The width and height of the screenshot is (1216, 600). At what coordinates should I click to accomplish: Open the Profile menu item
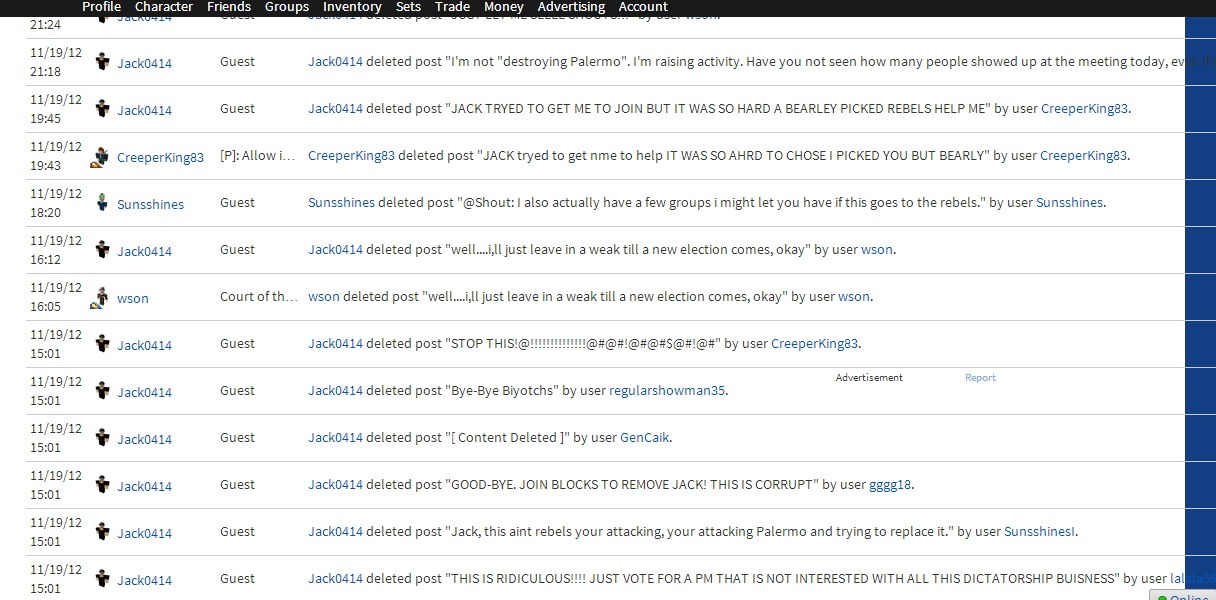(x=101, y=7)
